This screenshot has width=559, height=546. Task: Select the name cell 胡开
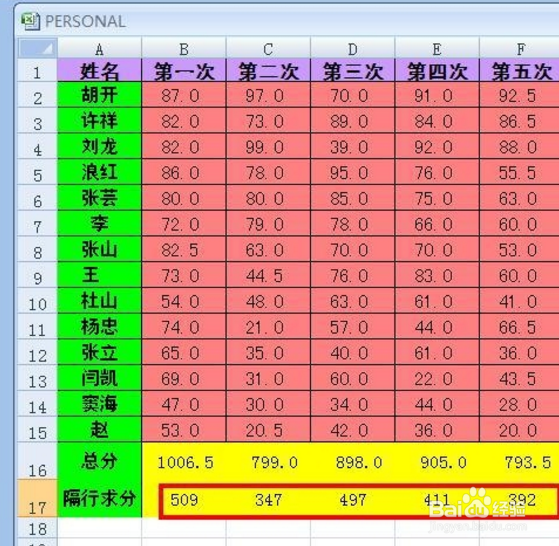click(x=99, y=95)
